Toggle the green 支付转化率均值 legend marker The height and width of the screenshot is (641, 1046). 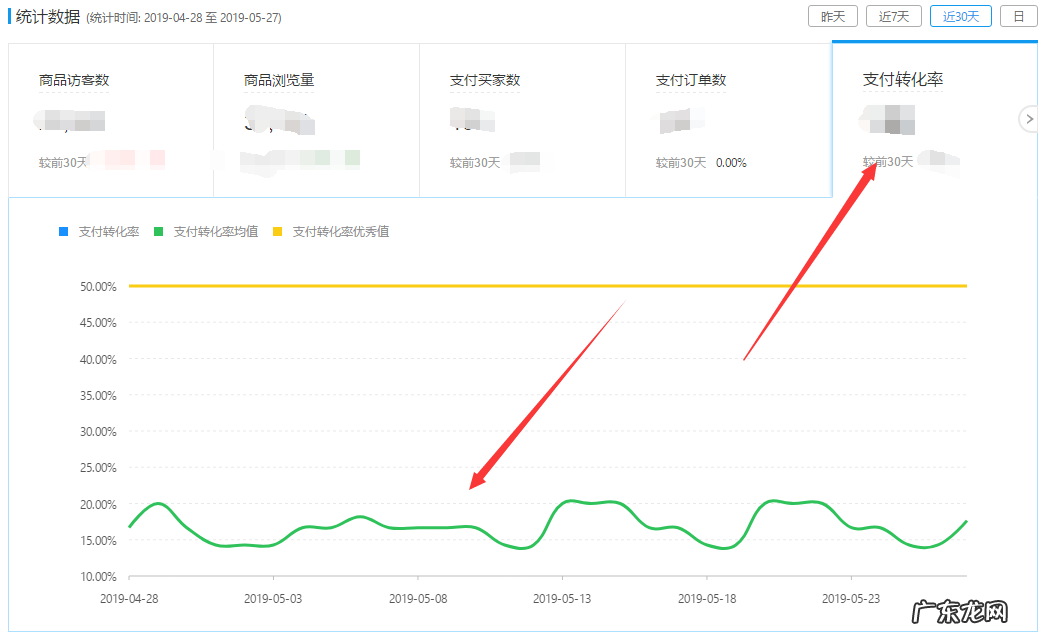pyautogui.click(x=160, y=230)
